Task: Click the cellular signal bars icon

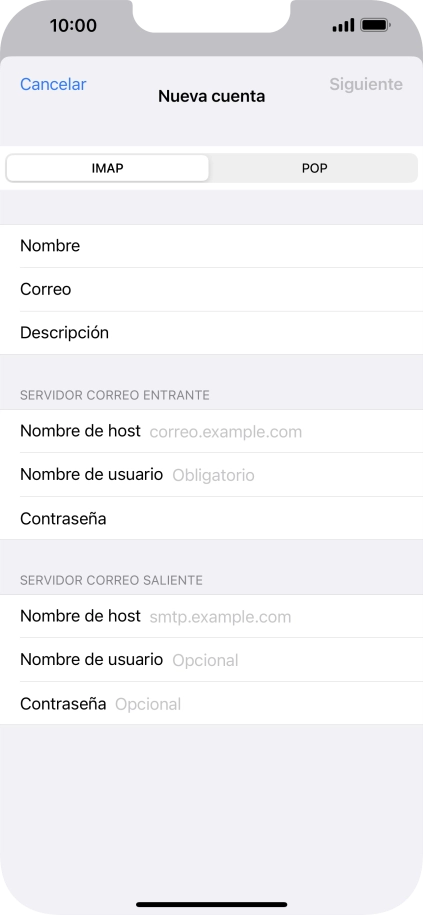Action: 343,25
